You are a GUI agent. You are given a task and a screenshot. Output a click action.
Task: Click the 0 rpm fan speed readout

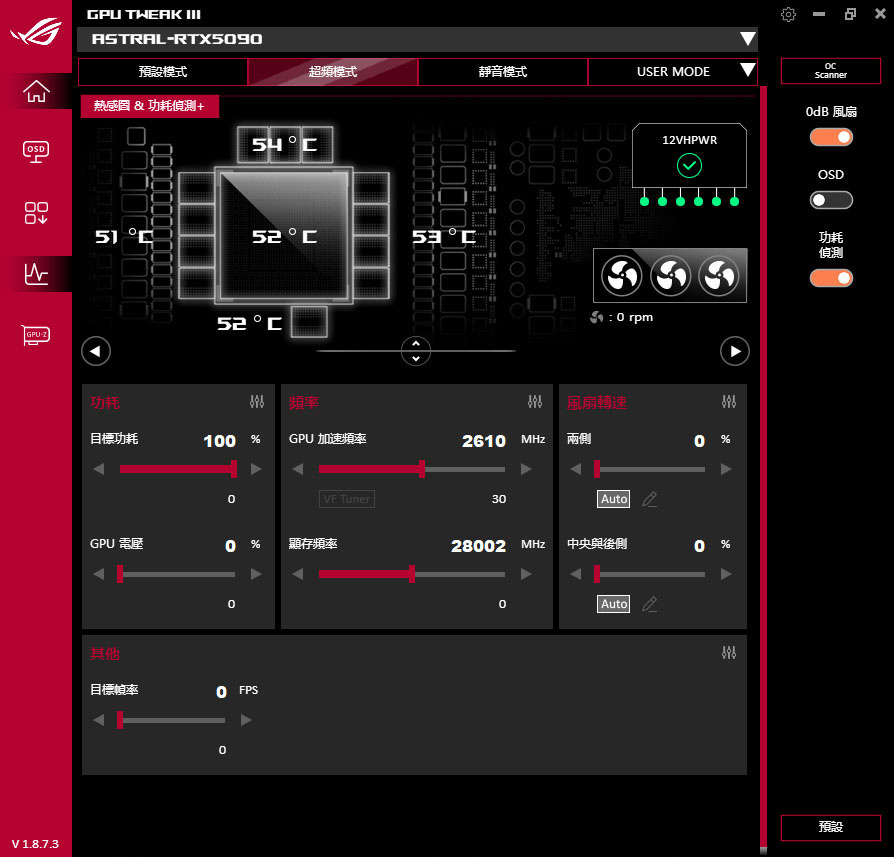click(x=622, y=317)
